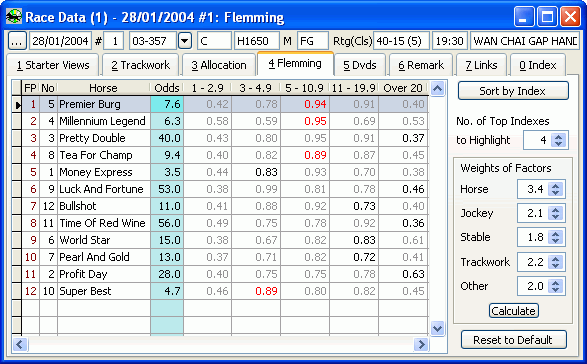Click the horizontal scroll left arrow
This screenshot has width=587, height=364.
(x=20, y=344)
